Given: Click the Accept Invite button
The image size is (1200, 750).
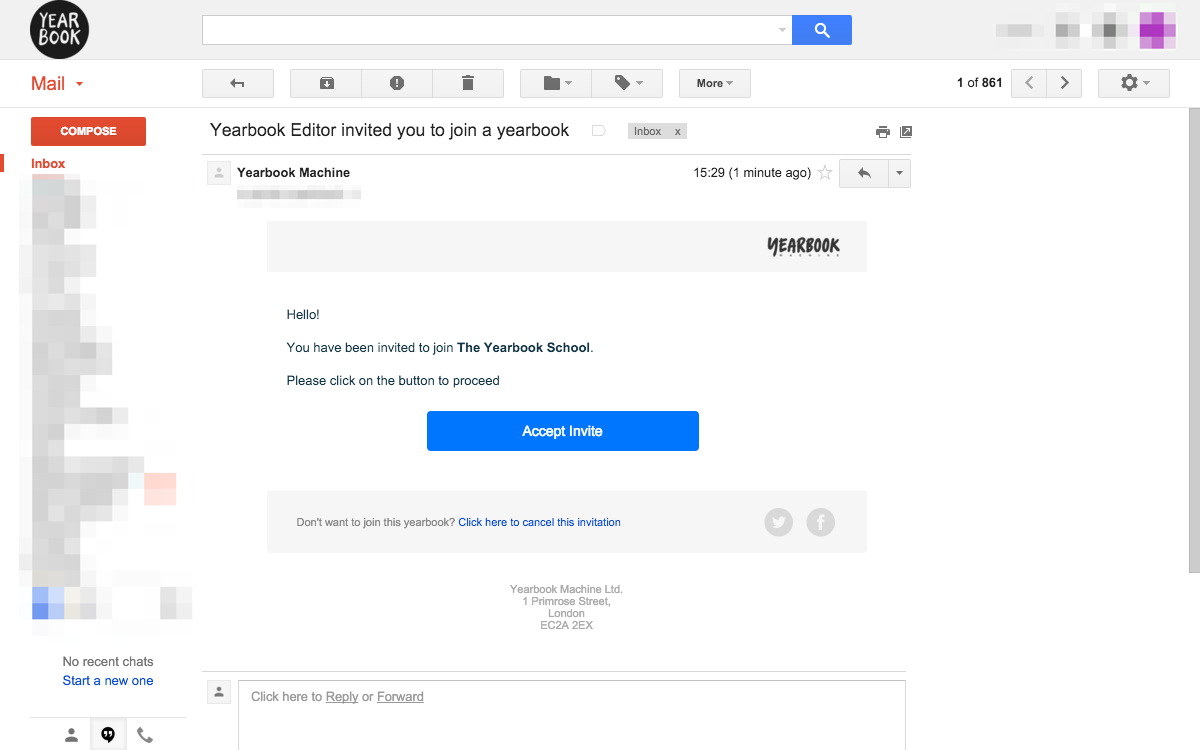Looking at the screenshot, I should [563, 431].
